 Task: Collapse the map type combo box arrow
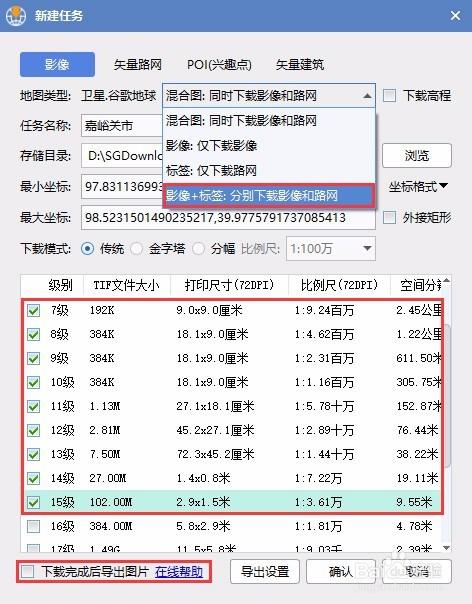point(367,96)
